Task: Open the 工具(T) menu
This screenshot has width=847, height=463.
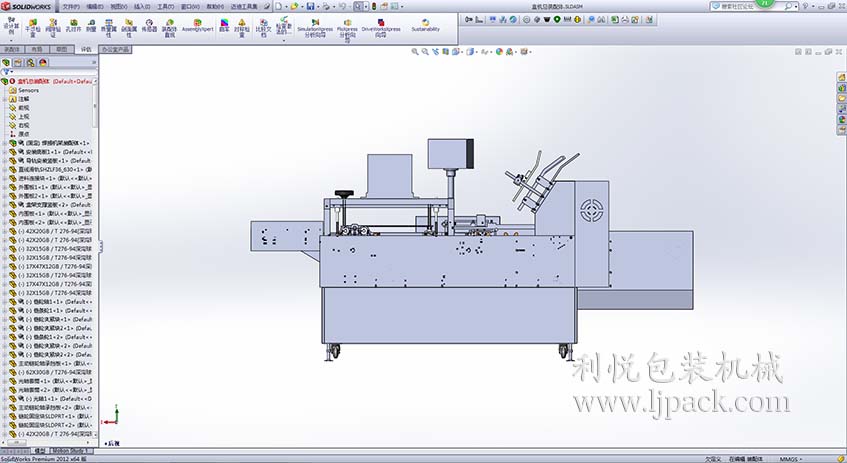Action: (165, 6)
